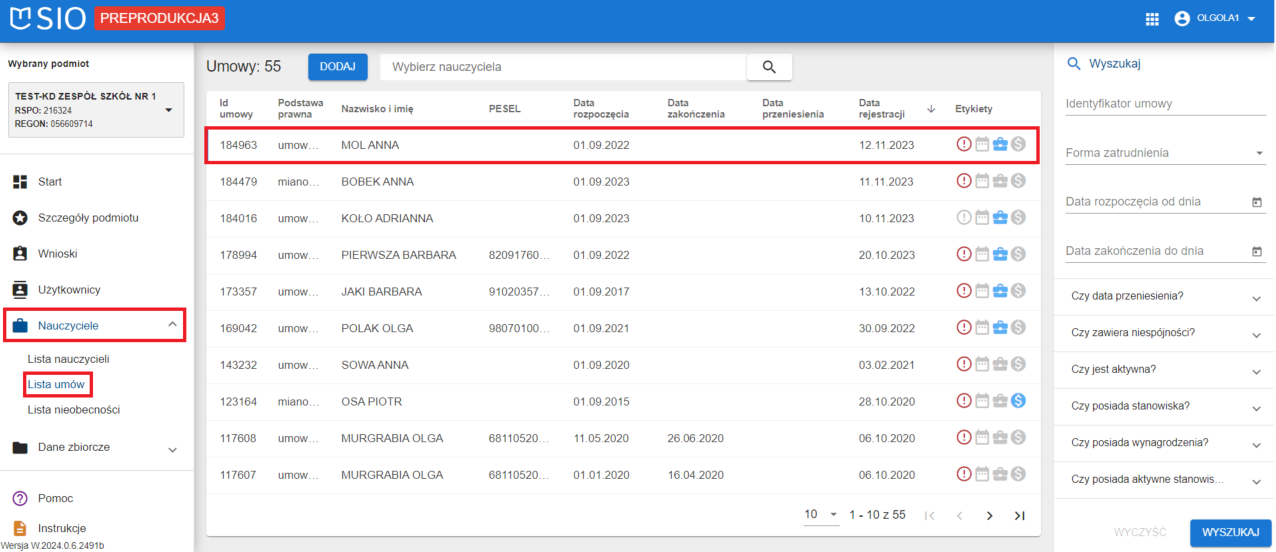Go to the next page of contracts

pyautogui.click(x=989, y=515)
